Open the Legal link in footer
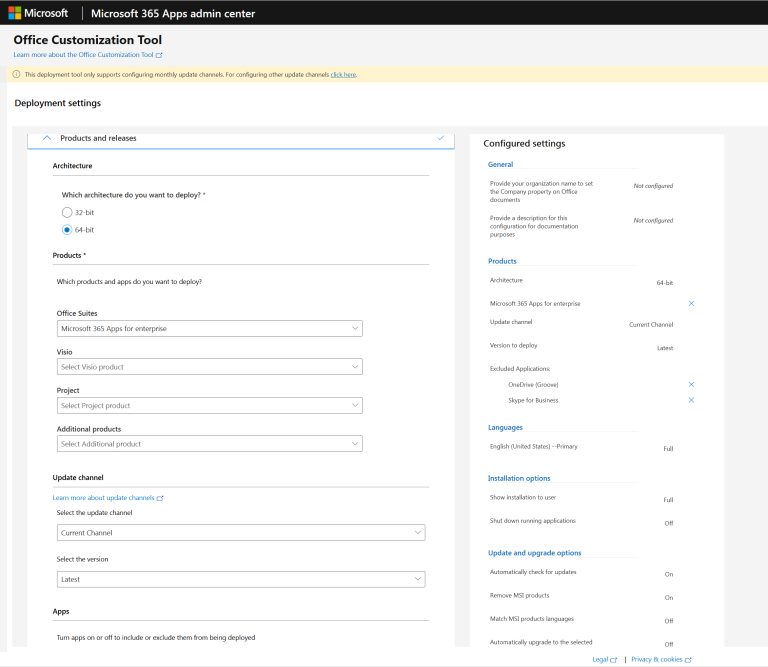Screen dimensions: 768x667 pos(600,660)
